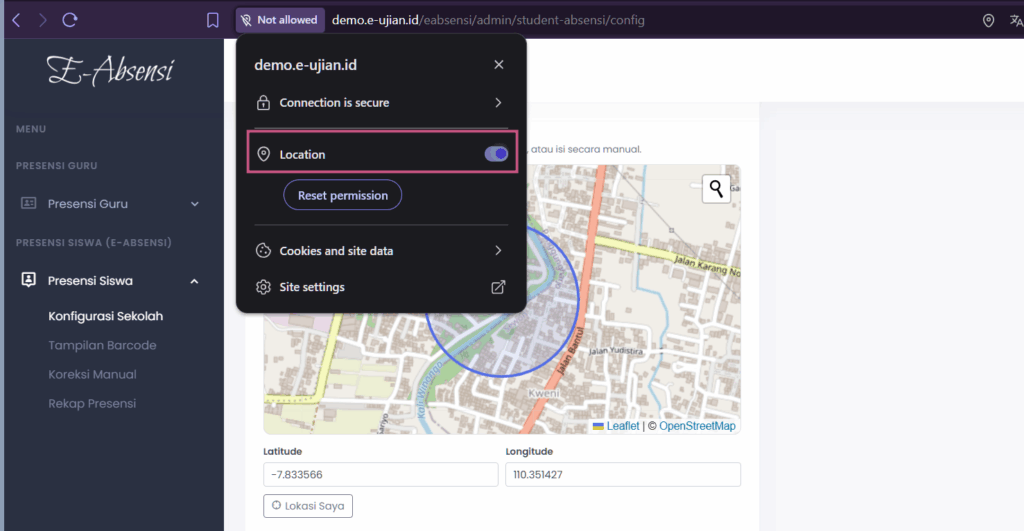Go forward with the browser forward arrow

coord(42,20)
